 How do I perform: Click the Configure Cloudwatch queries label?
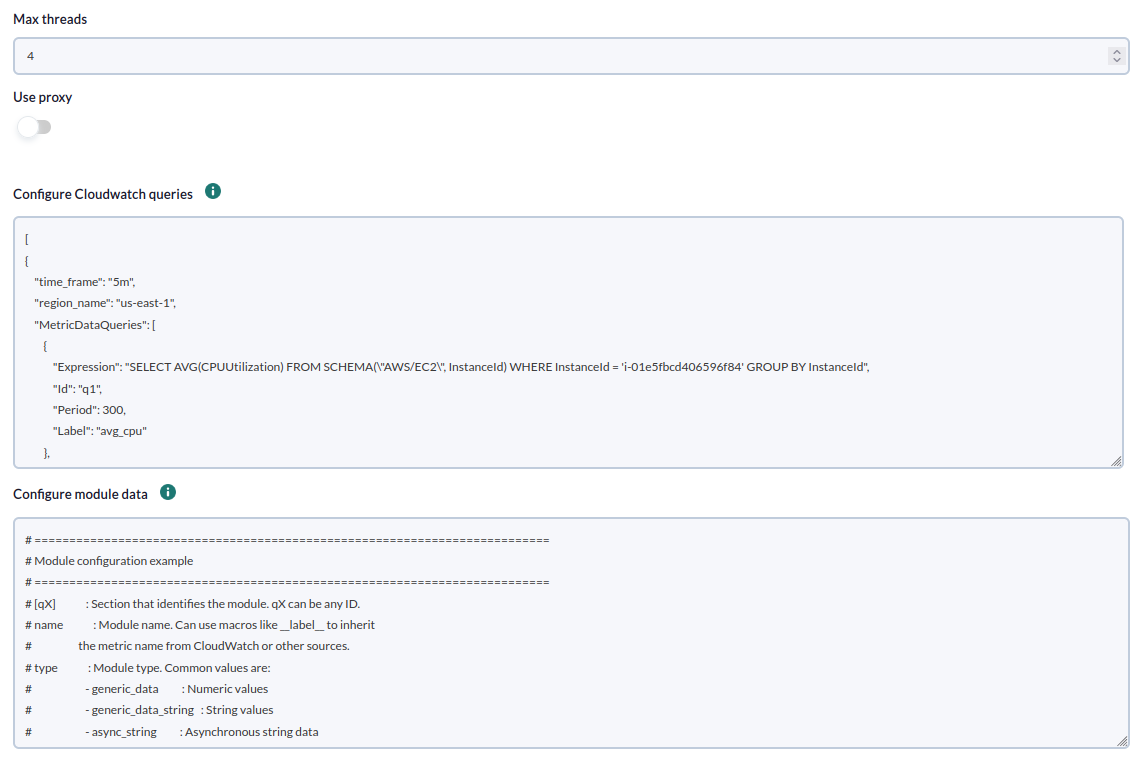coord(103,195)
